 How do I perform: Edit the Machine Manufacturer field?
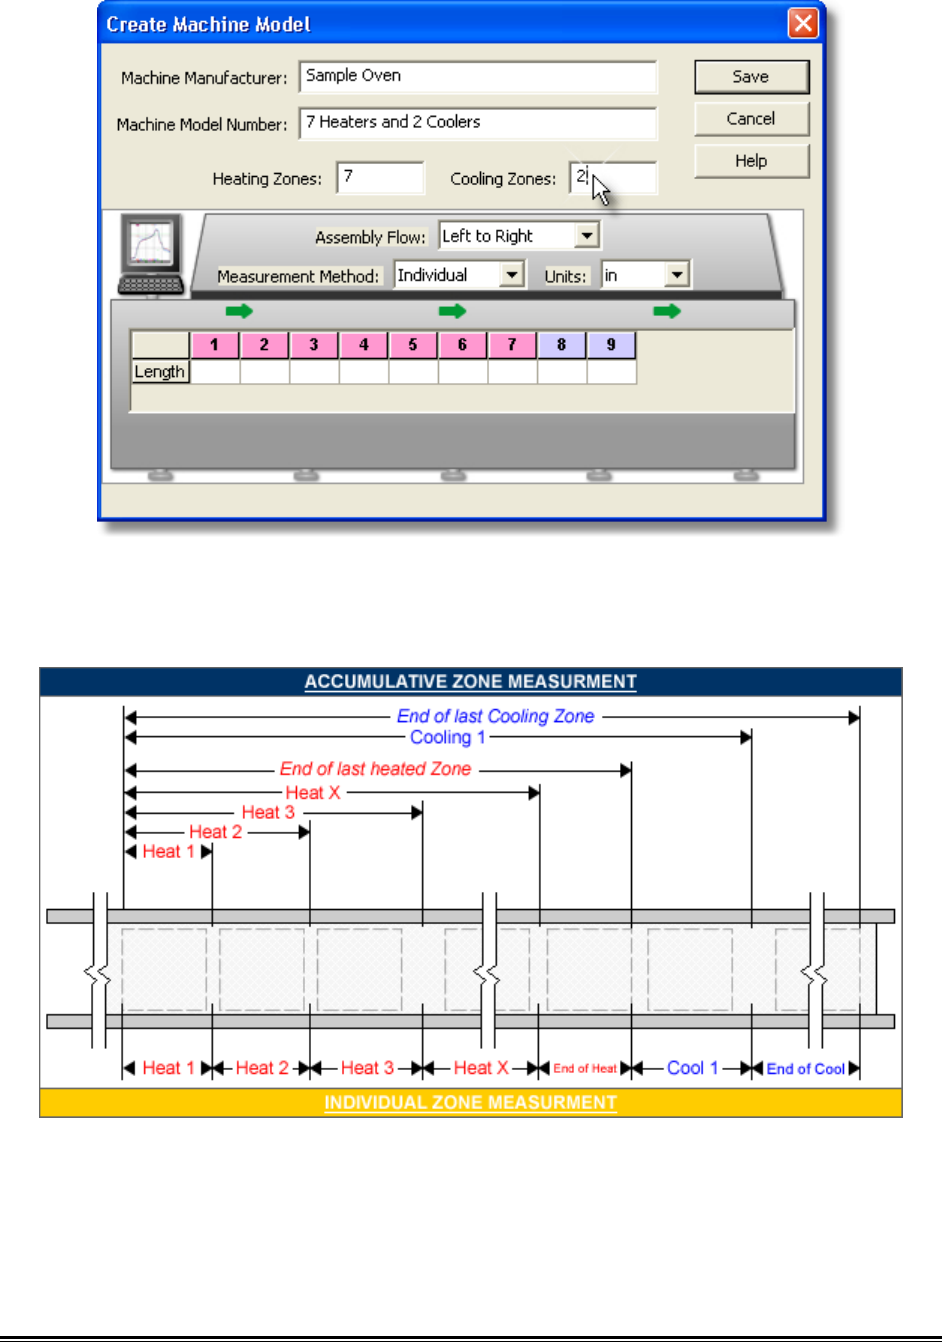click(x=478, y=76)
